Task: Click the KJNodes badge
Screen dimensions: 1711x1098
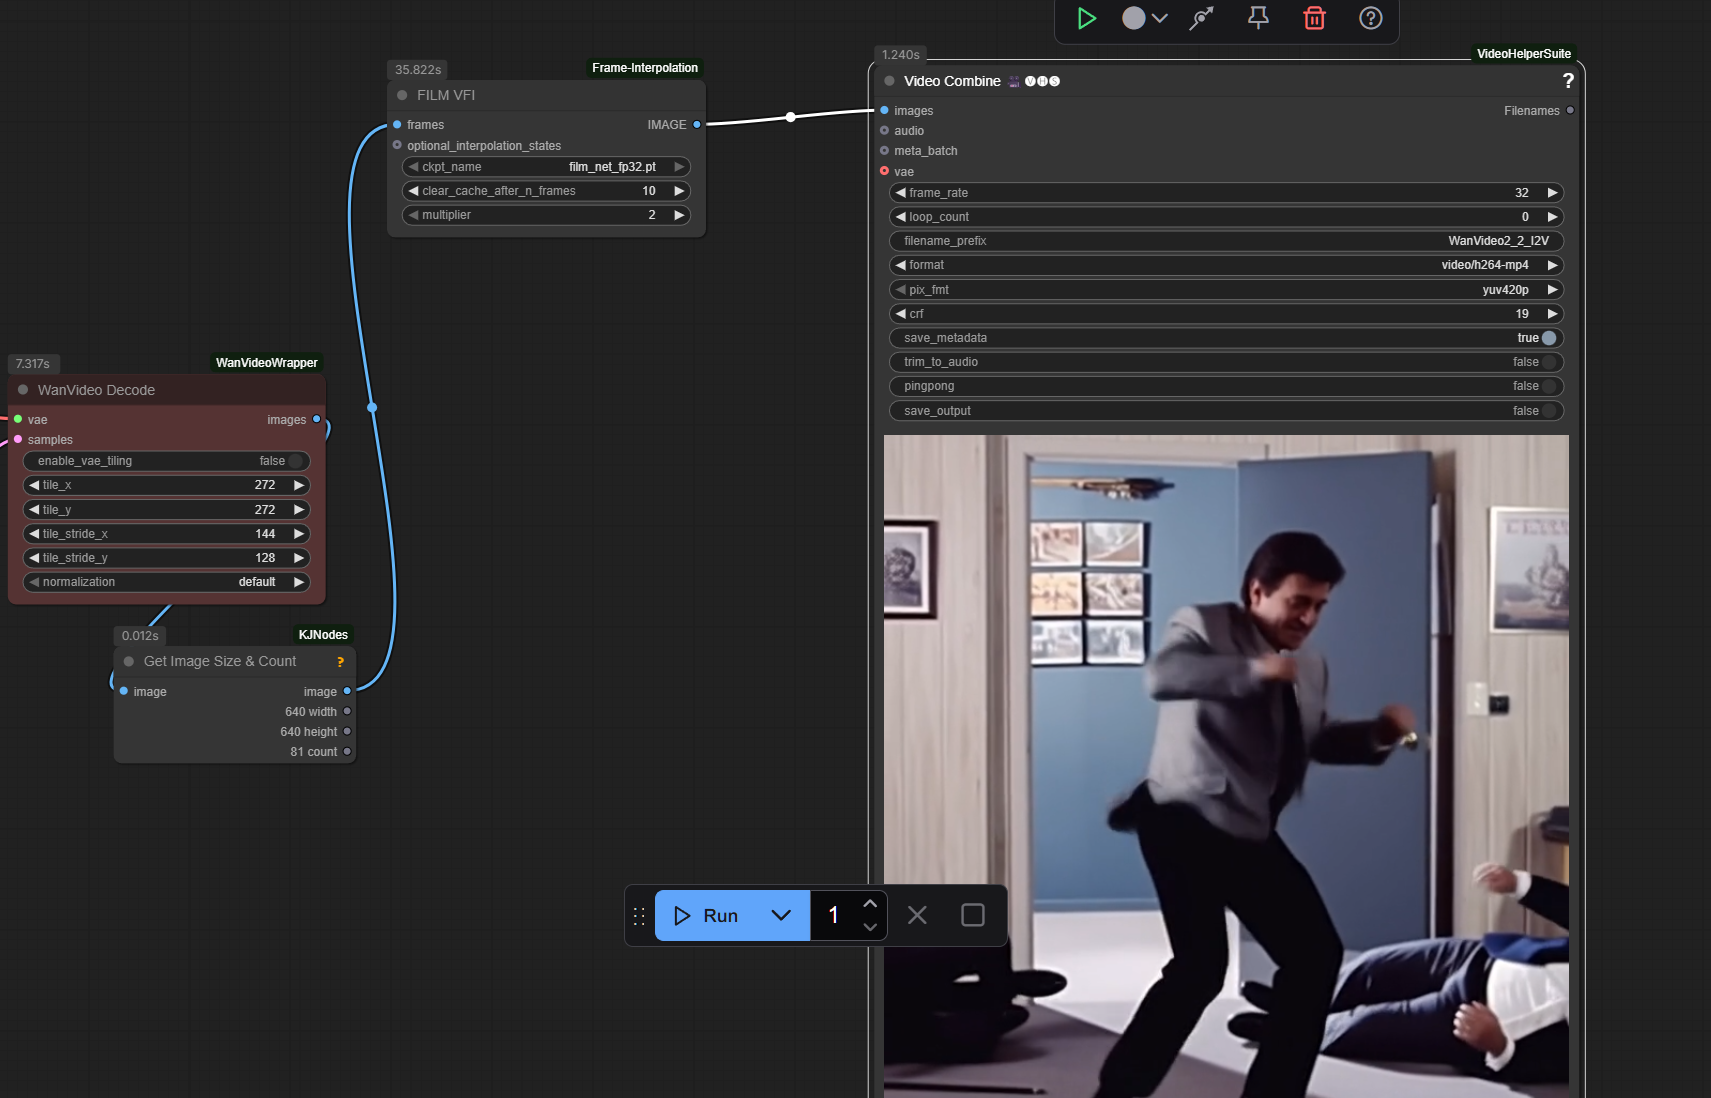Action: (323, 635)
